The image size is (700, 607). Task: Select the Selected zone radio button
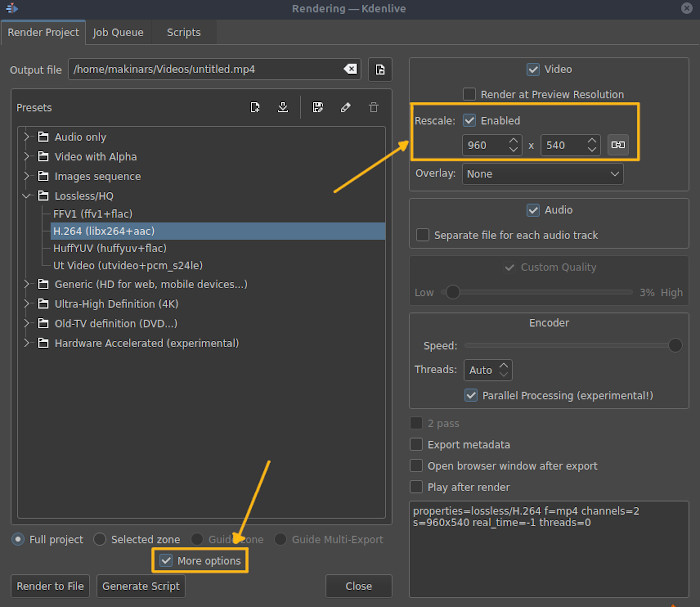[x=100, y=539]
